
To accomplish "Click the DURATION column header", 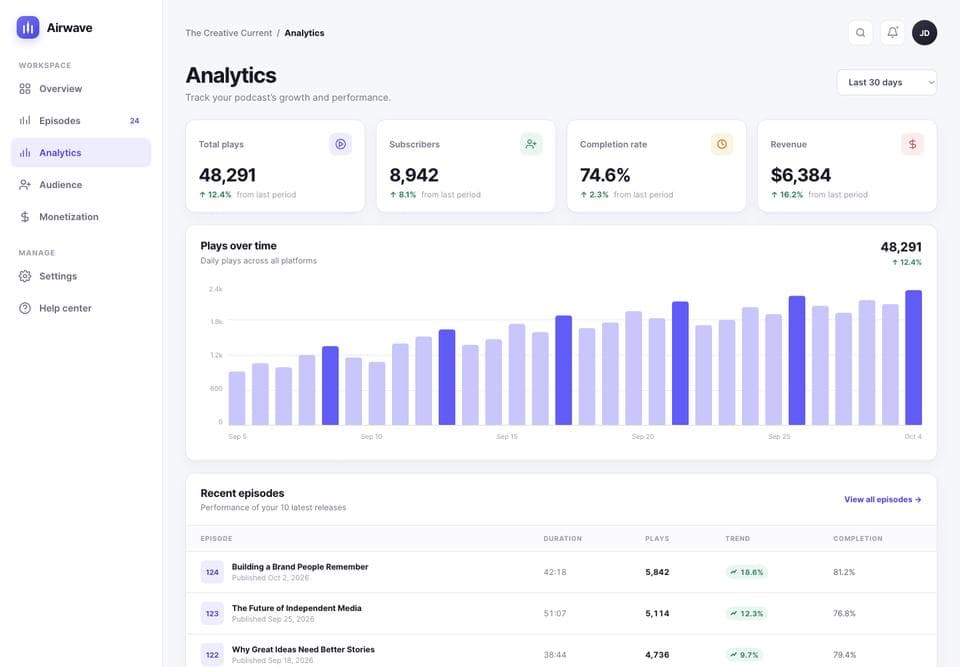I will (563, 538).
